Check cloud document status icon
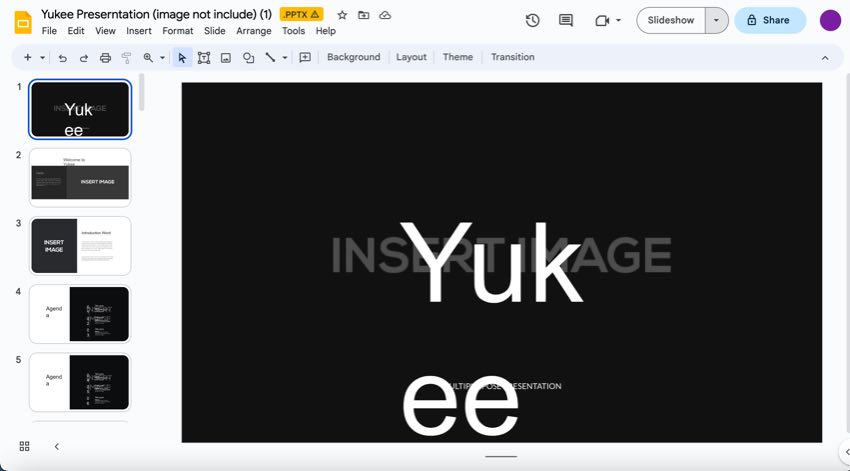Screen dimensions: 850x471 click(385, 15)
